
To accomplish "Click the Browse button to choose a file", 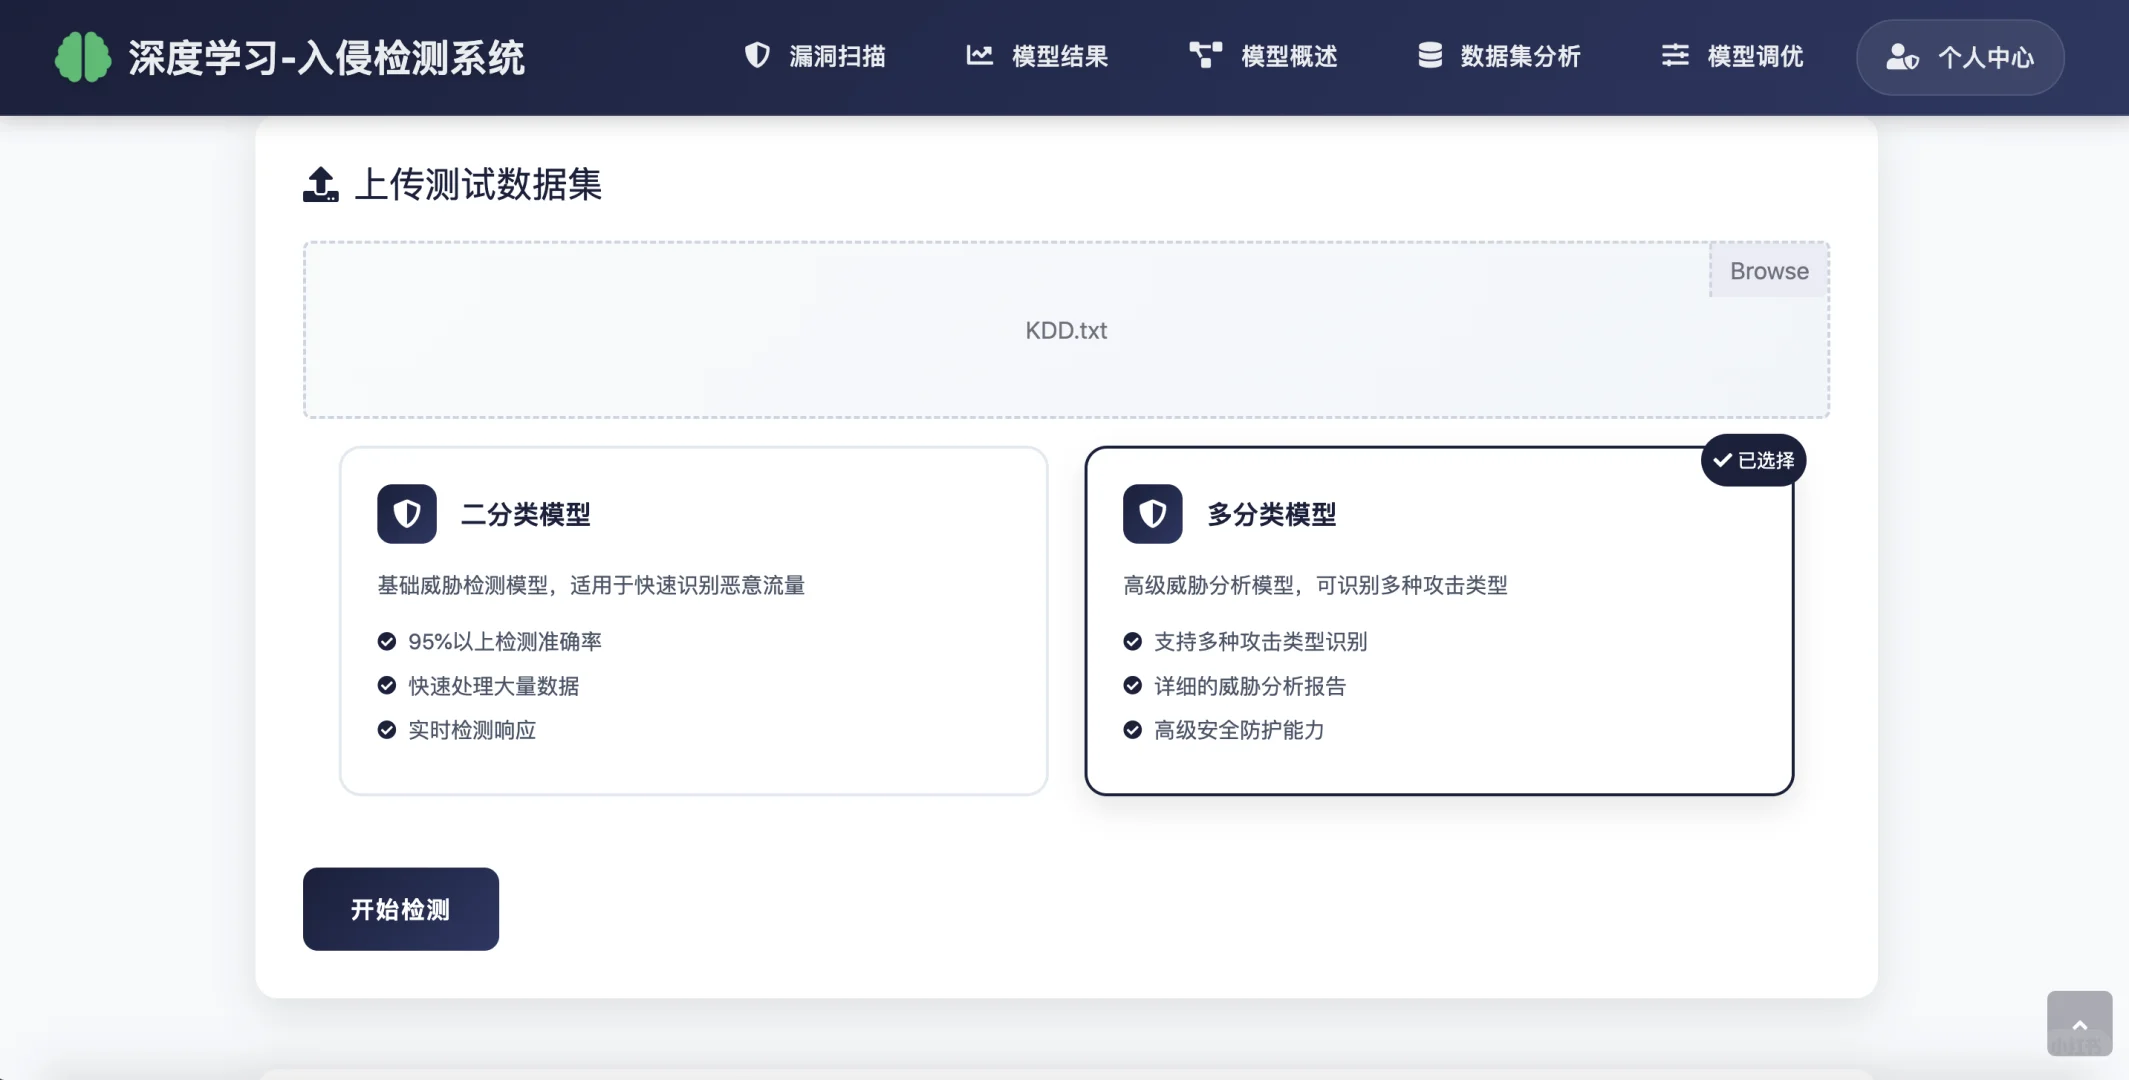I will (1767, 270).
